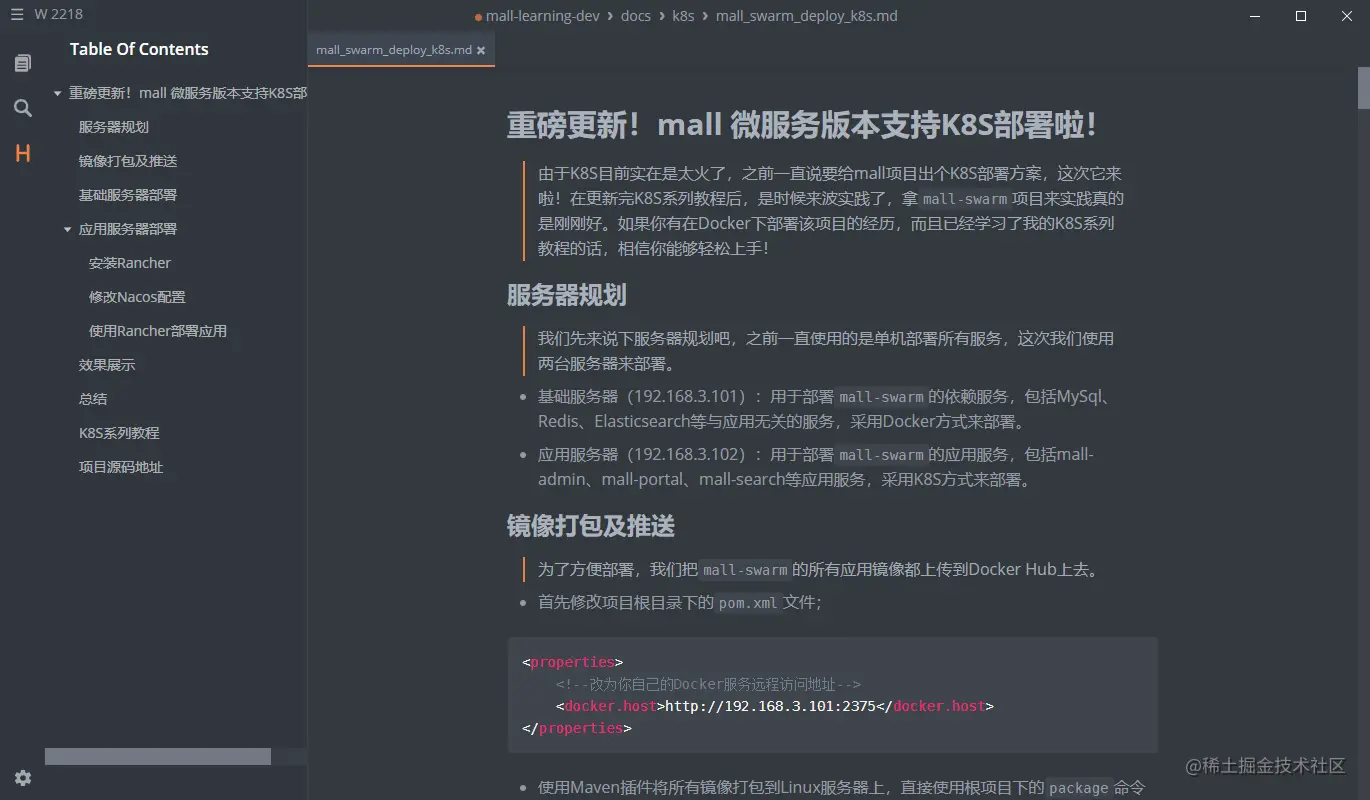Maximize the editor window
The height and width of the screenshot is (800, 1370).
point(1301,16)
